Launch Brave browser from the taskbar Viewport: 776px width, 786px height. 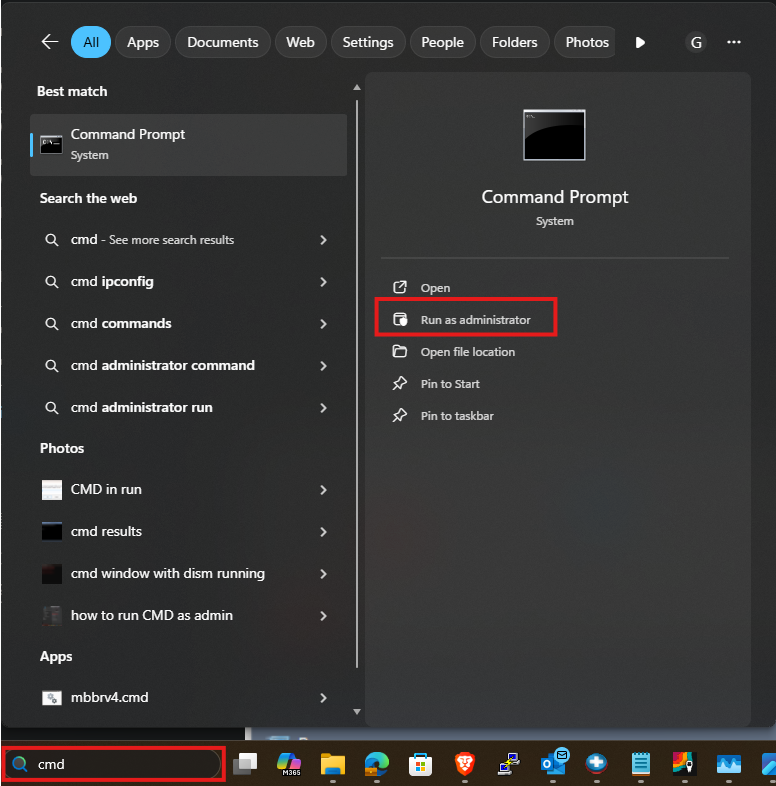click(465, 764)
